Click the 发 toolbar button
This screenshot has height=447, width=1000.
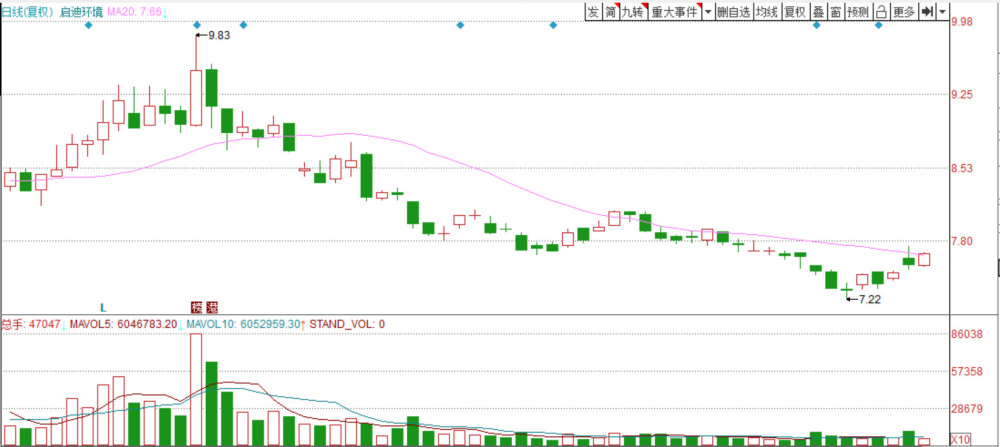[594, 11]
